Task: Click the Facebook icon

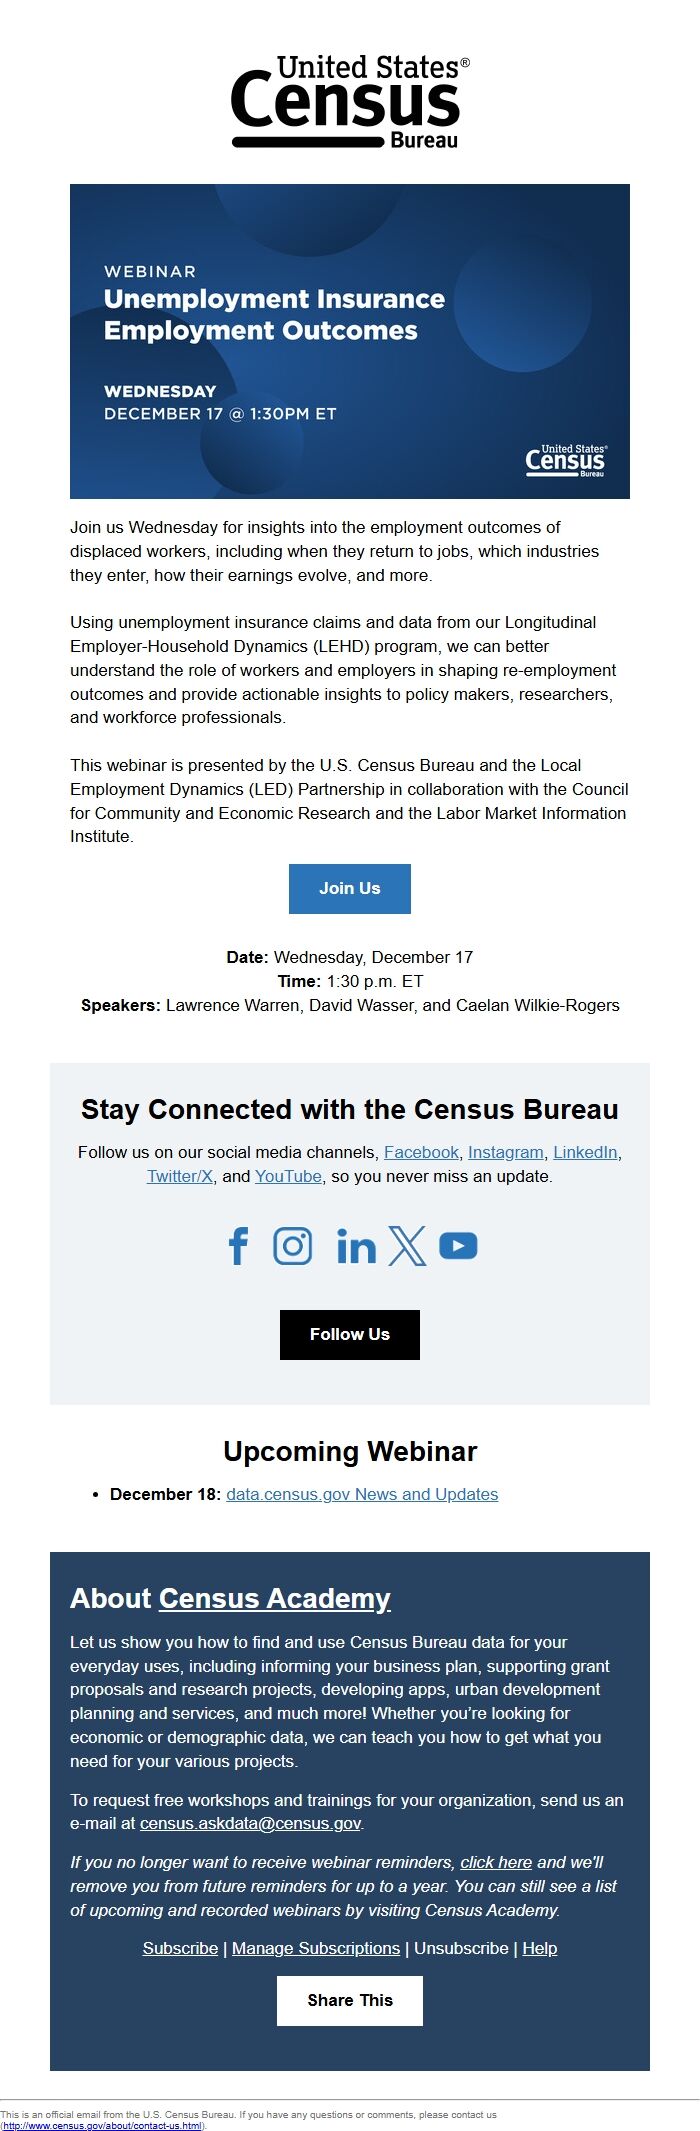Action: pos(239,1245)
